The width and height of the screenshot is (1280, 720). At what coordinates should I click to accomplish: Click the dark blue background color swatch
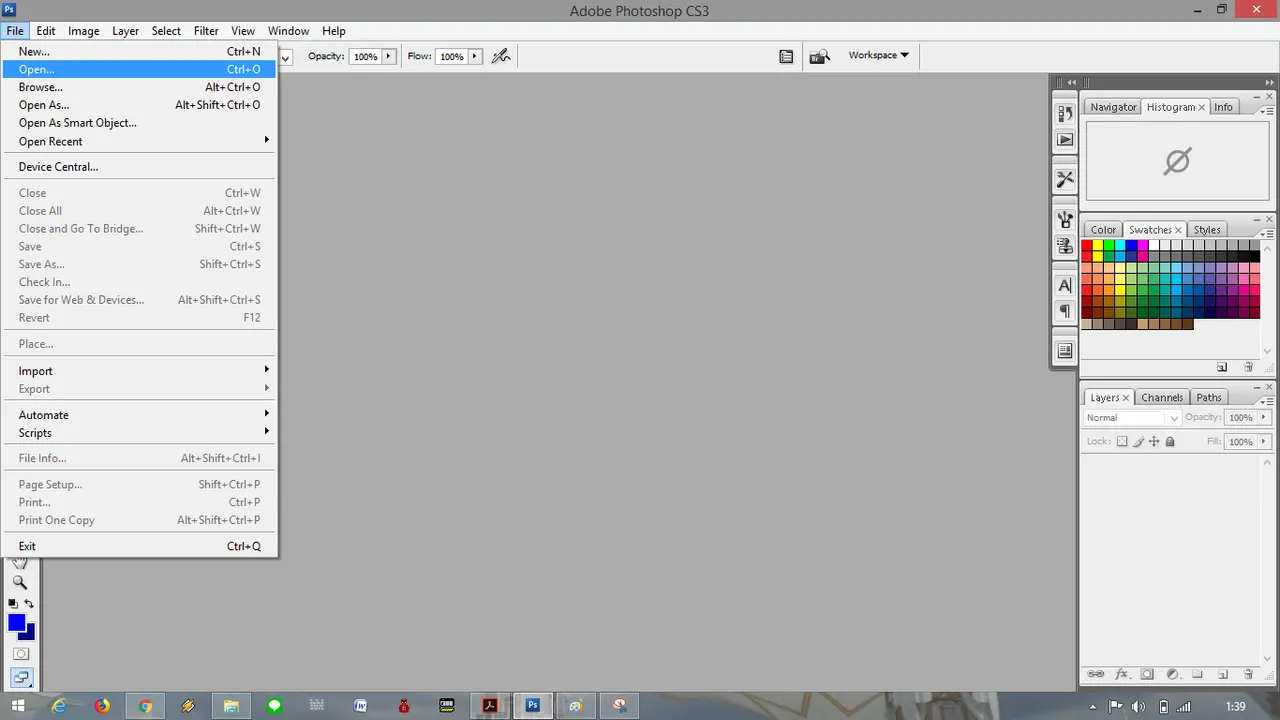(28, 634)
